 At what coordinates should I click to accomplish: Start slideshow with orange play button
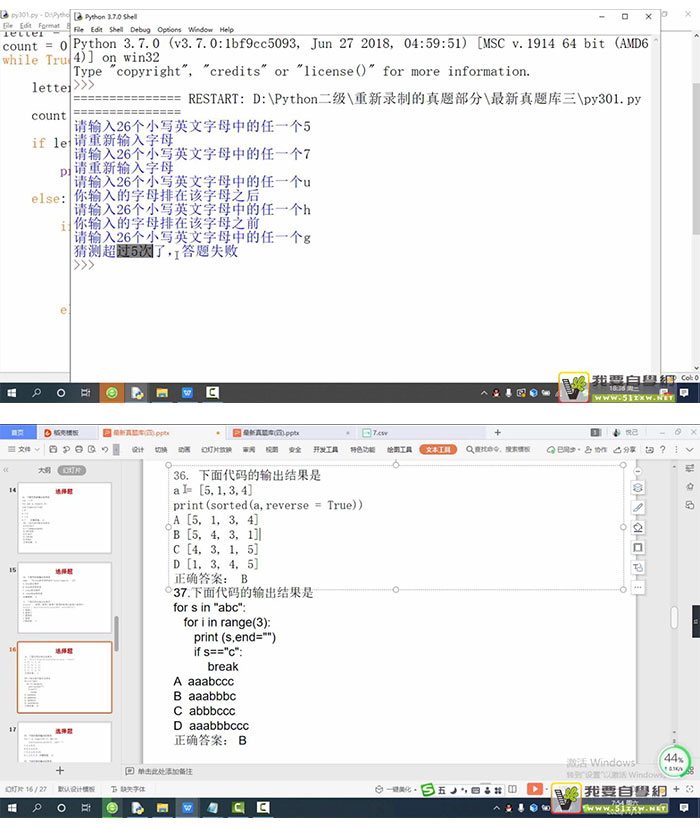tap(535, 789)
